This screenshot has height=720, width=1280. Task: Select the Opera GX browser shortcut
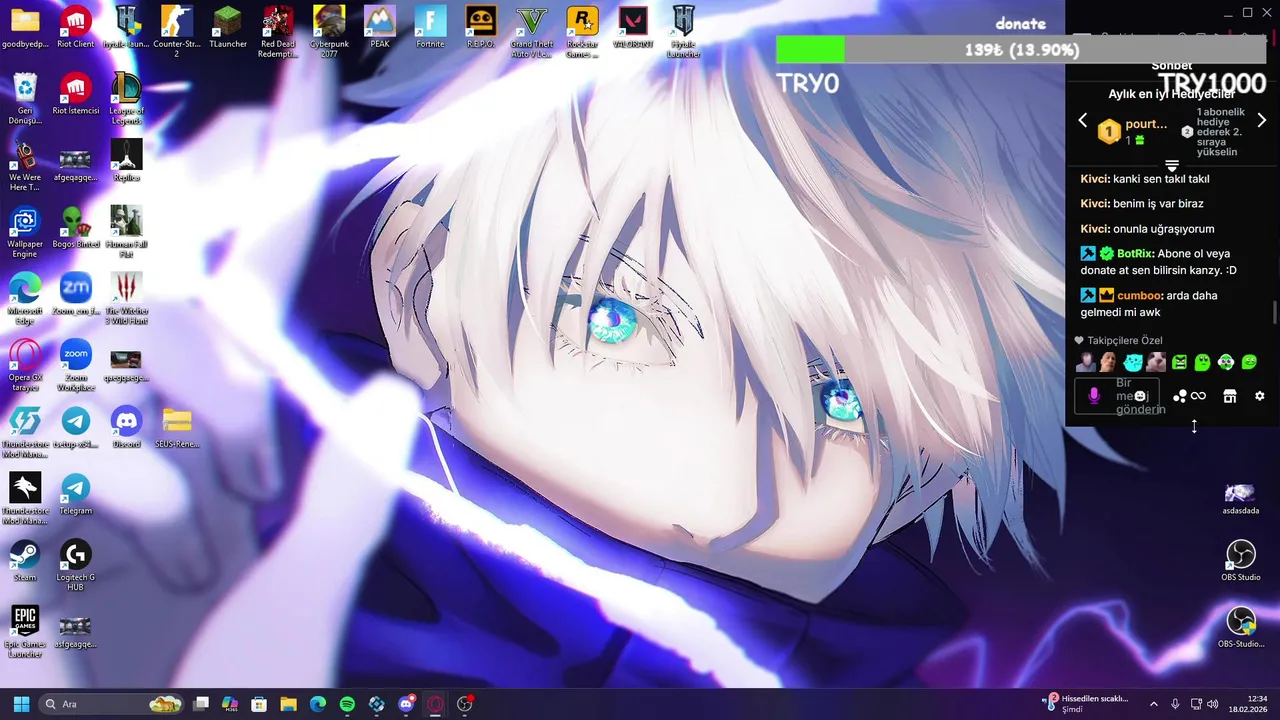[x=25, y=365]
